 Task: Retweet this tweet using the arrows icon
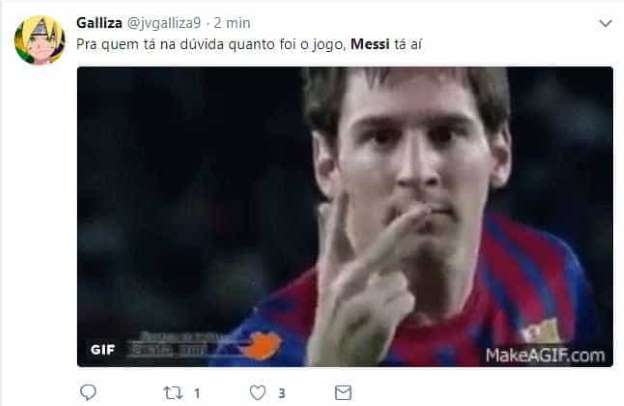point(173,393)
